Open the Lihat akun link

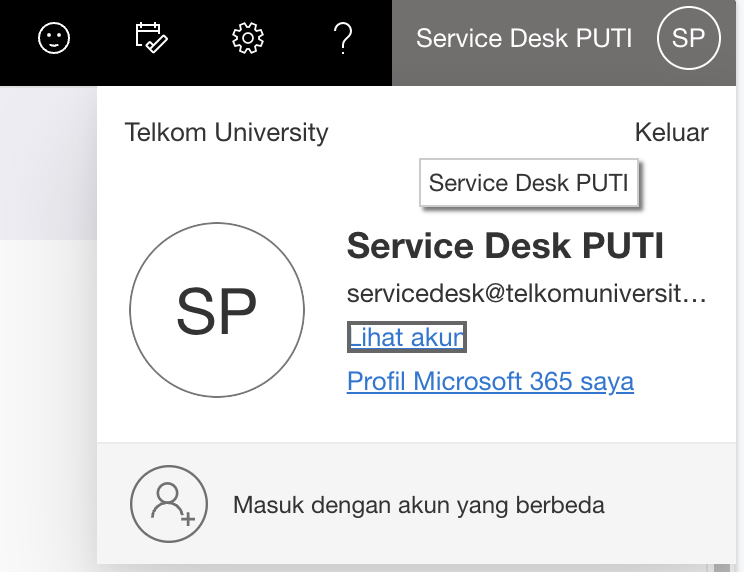[407, 337]
